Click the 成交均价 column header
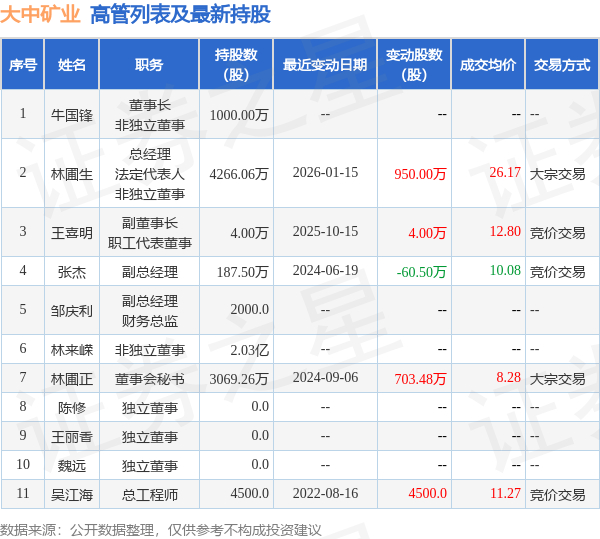The height and width of the screenshot is (539, 600). [x=488, y=65]
